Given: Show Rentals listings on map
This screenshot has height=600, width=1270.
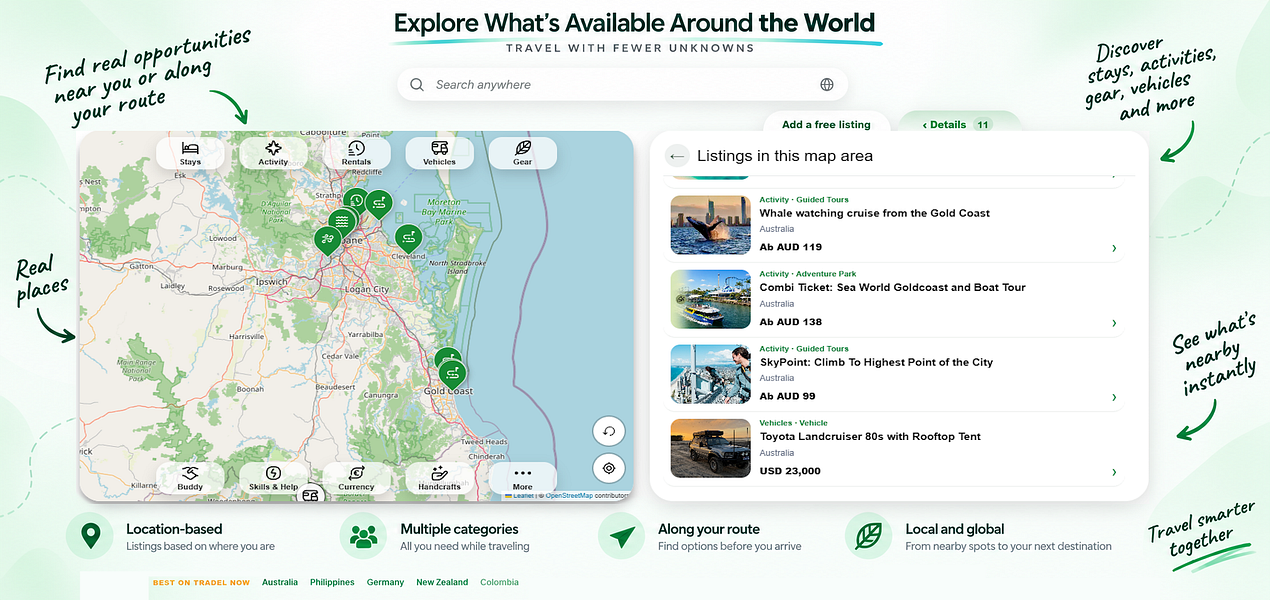Looking at the screenshot, I should tap(356, 152).
